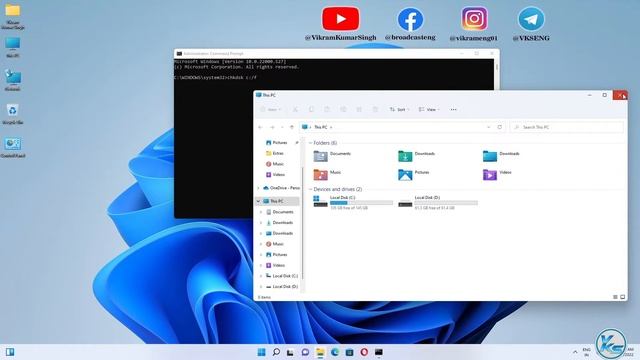Image resolution: width=640 pixels, height=360 pixels.
Task: Select Local Disk (C:) drive in main pane
Action: [x=353, y=202]
